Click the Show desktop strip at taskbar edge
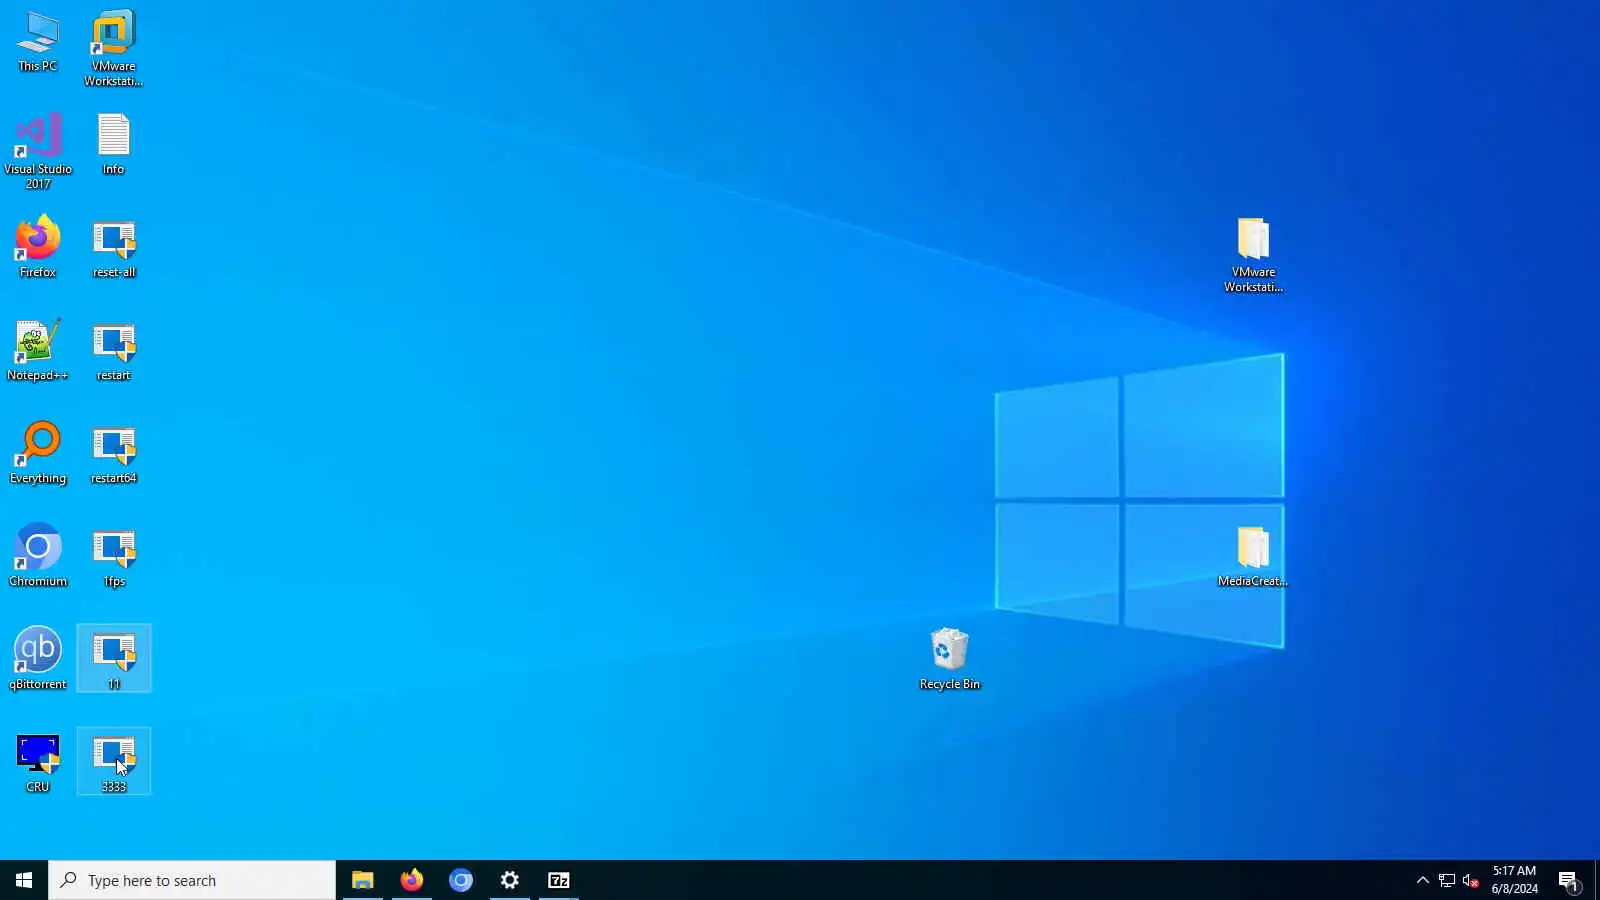The width and height of the screenshot is (1600, 900). [1597, 880]
